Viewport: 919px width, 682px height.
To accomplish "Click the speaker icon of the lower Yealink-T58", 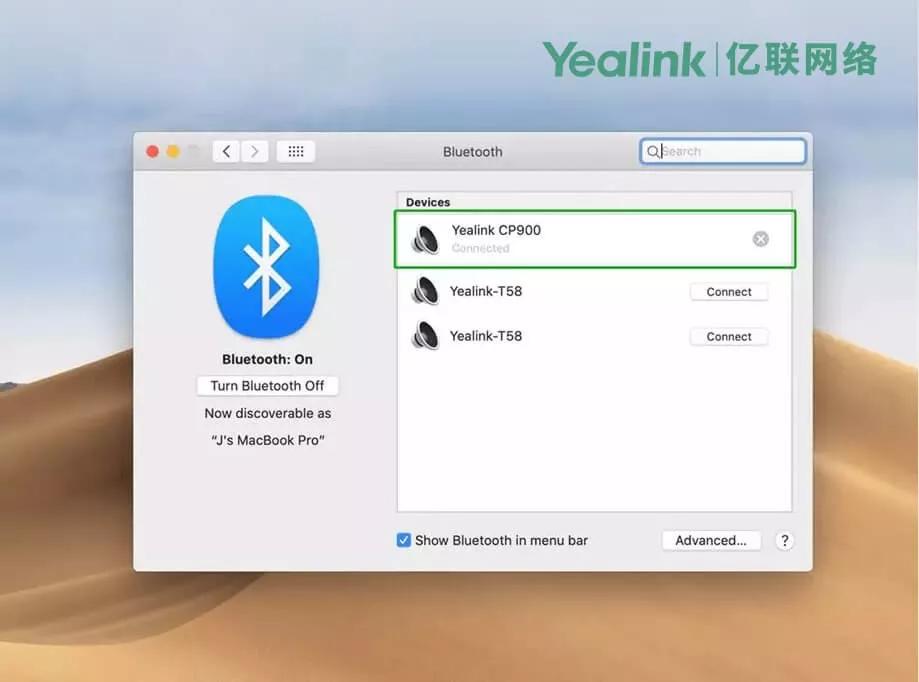I will click(x=425, y=336).
